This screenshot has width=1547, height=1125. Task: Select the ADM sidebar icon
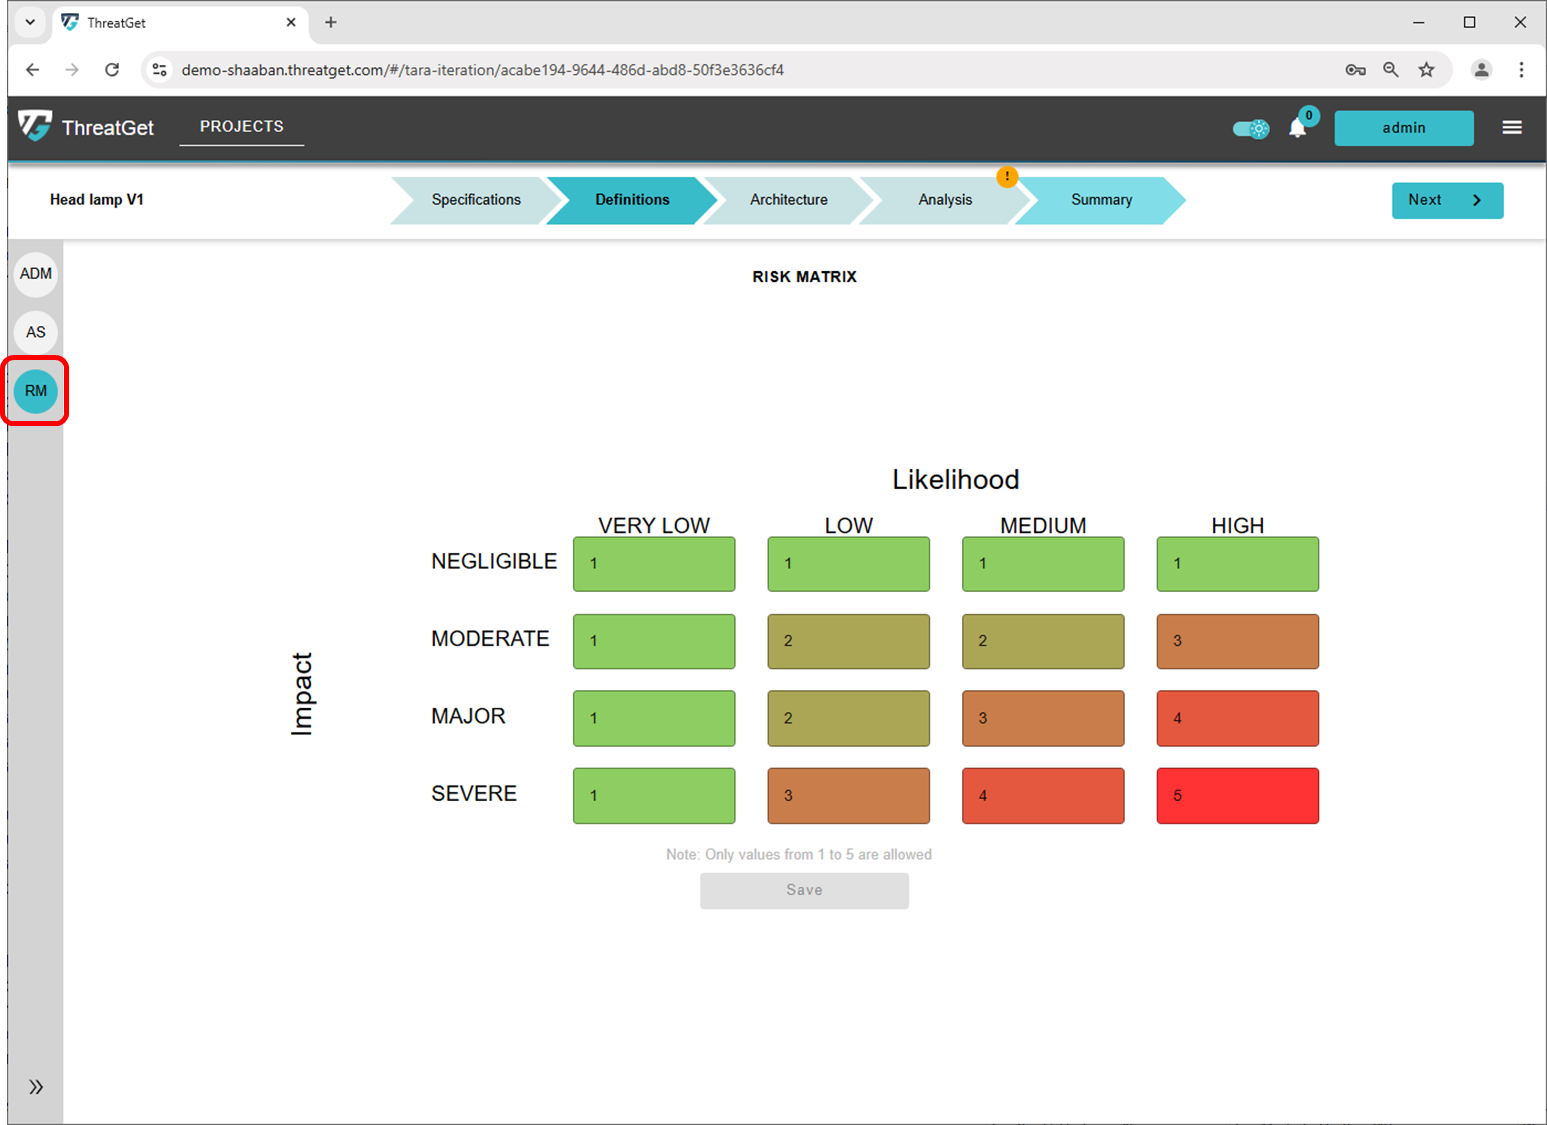tap(35, 273)
